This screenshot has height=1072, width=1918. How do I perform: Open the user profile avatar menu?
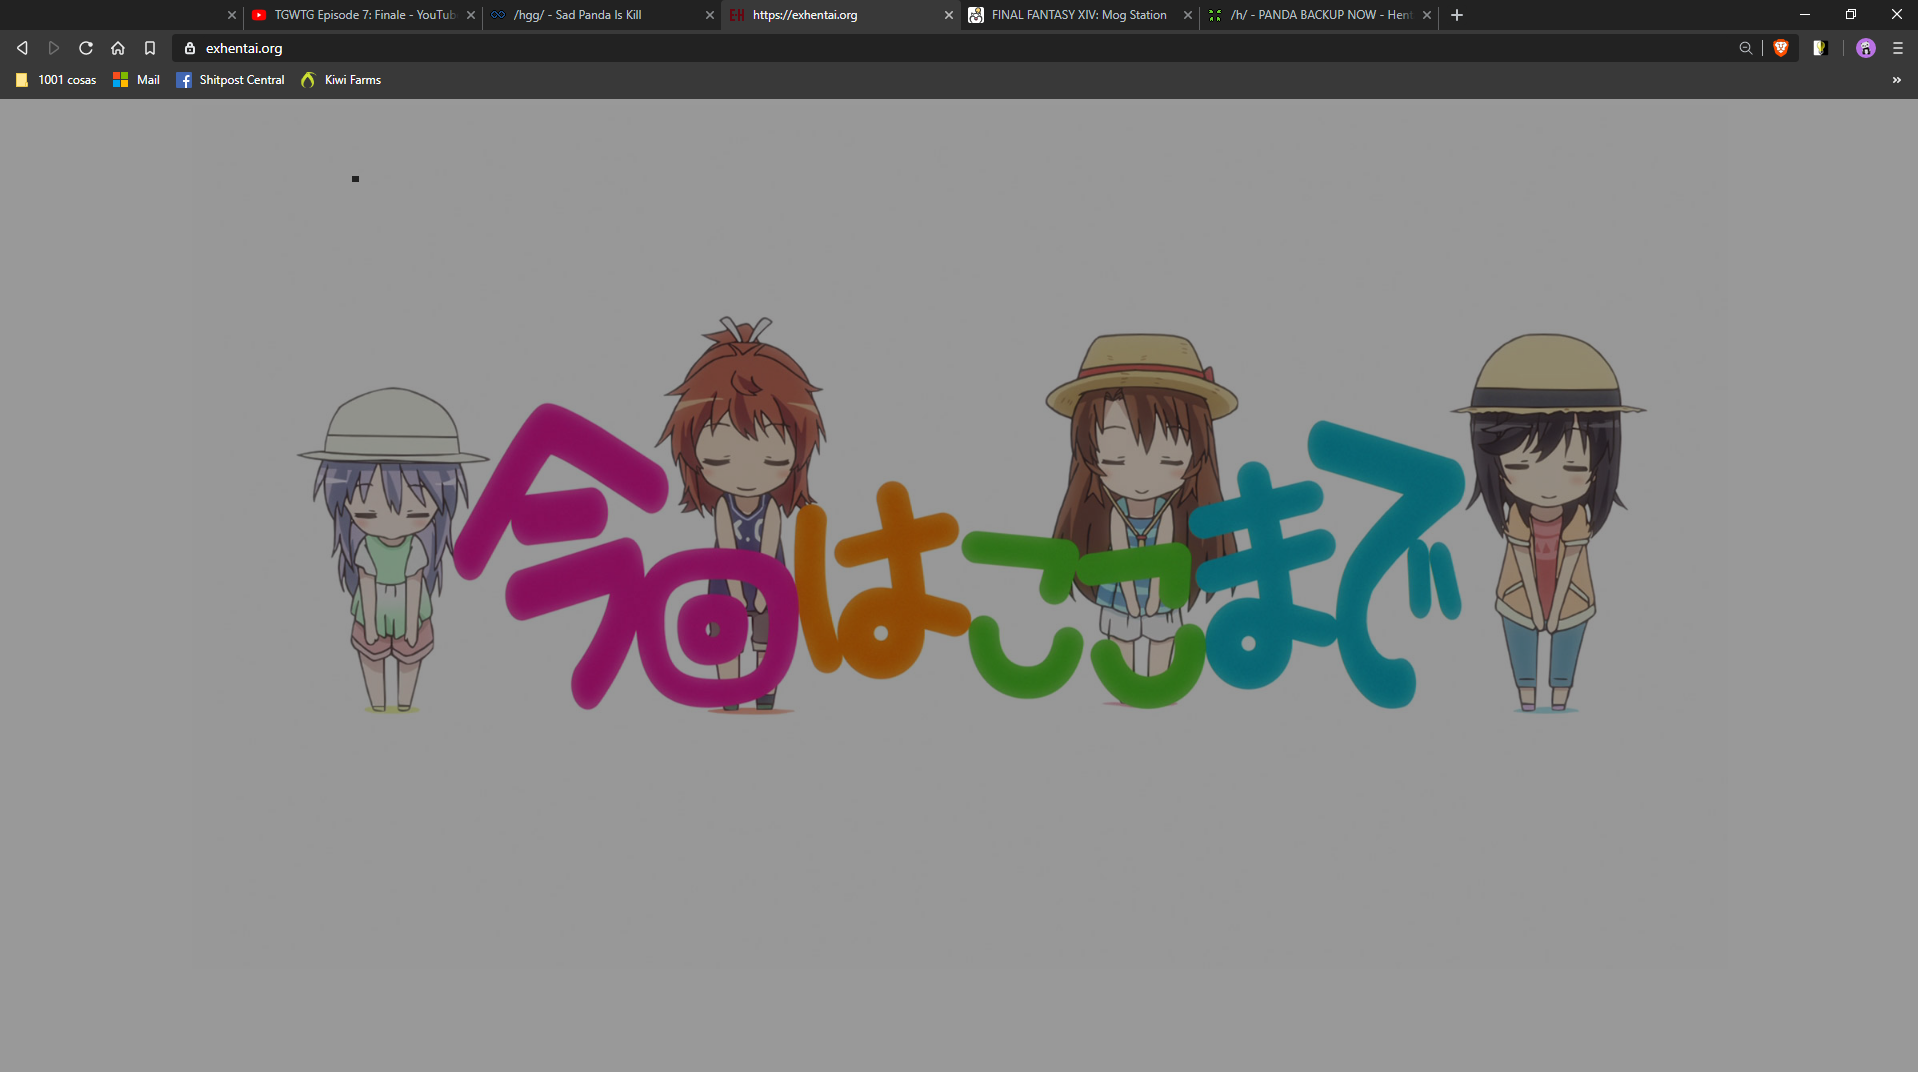click(1866, 48)
